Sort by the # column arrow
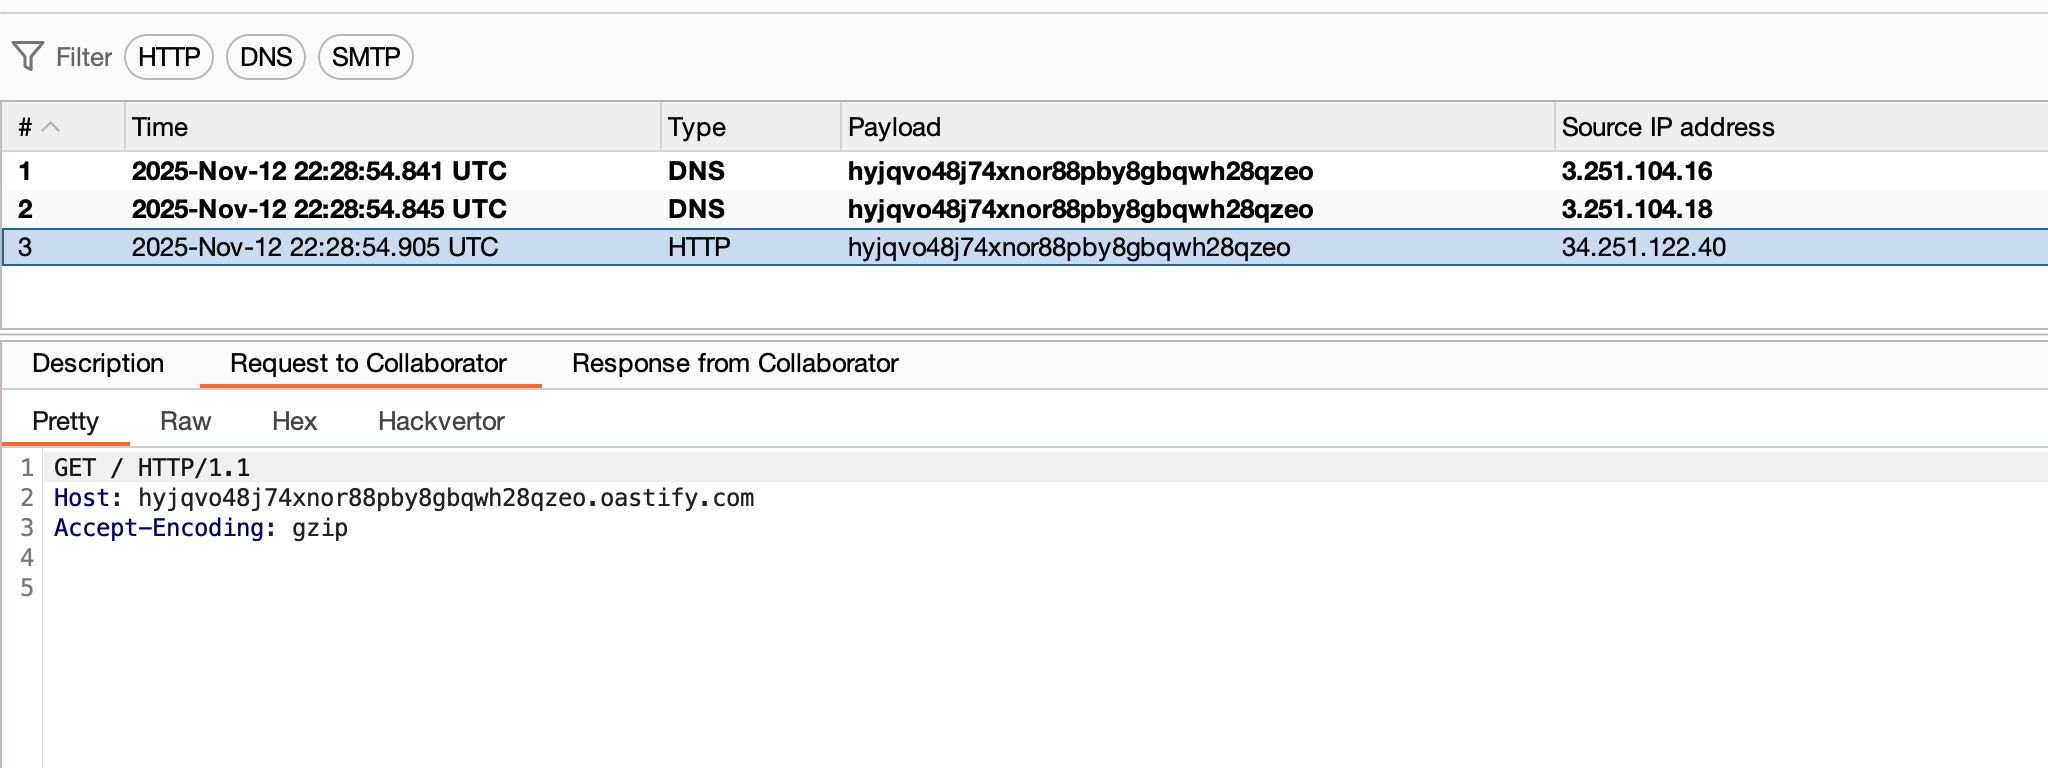The image size is (2048, 768). 51,127
